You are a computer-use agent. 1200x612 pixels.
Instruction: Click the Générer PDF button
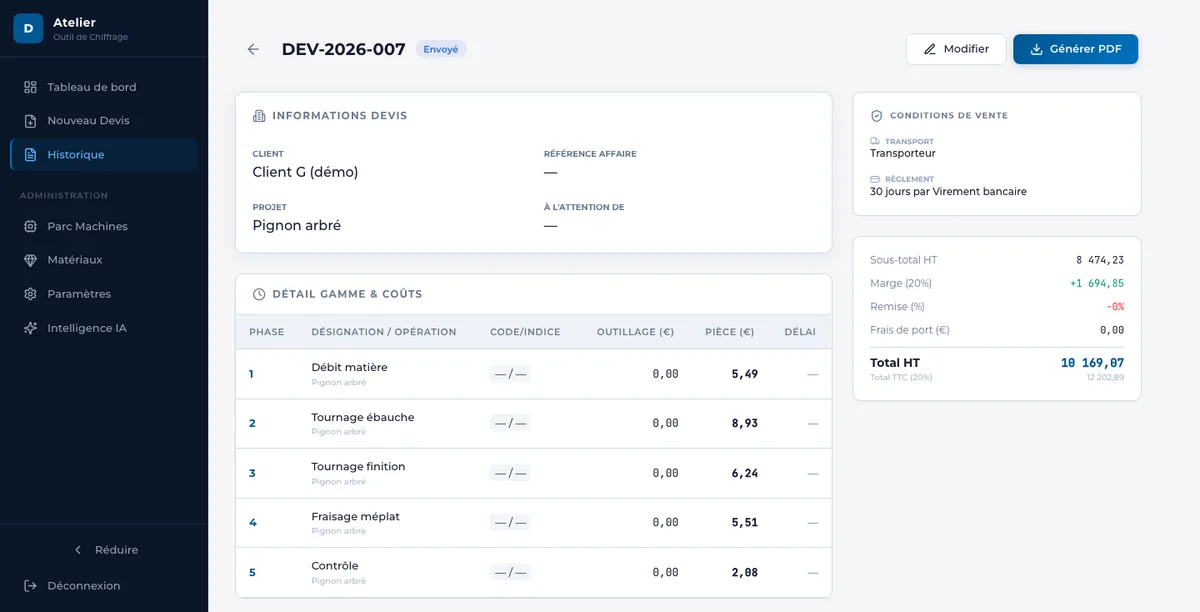(x=1075, y=49)
